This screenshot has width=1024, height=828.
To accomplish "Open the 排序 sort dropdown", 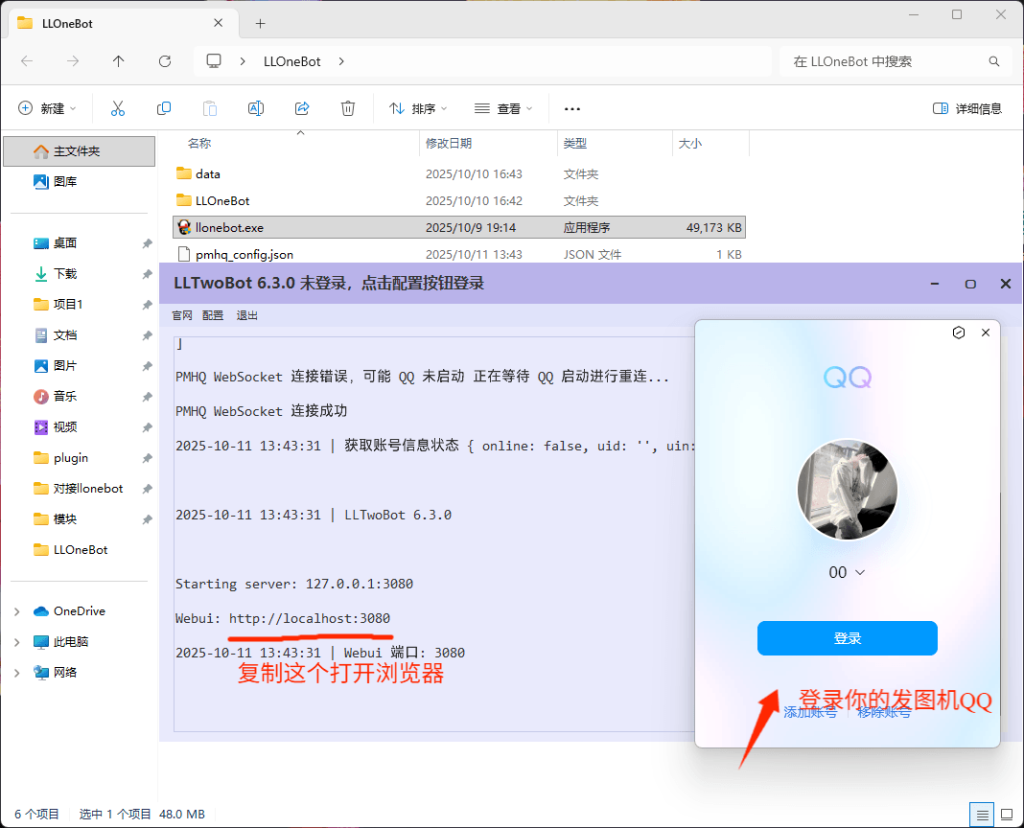I will (x=418, y=108).
